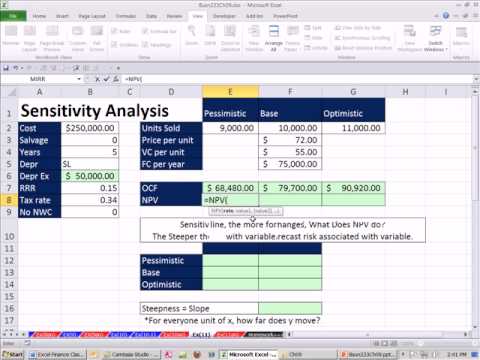Click the Undo icon

(x=15, y=68)
